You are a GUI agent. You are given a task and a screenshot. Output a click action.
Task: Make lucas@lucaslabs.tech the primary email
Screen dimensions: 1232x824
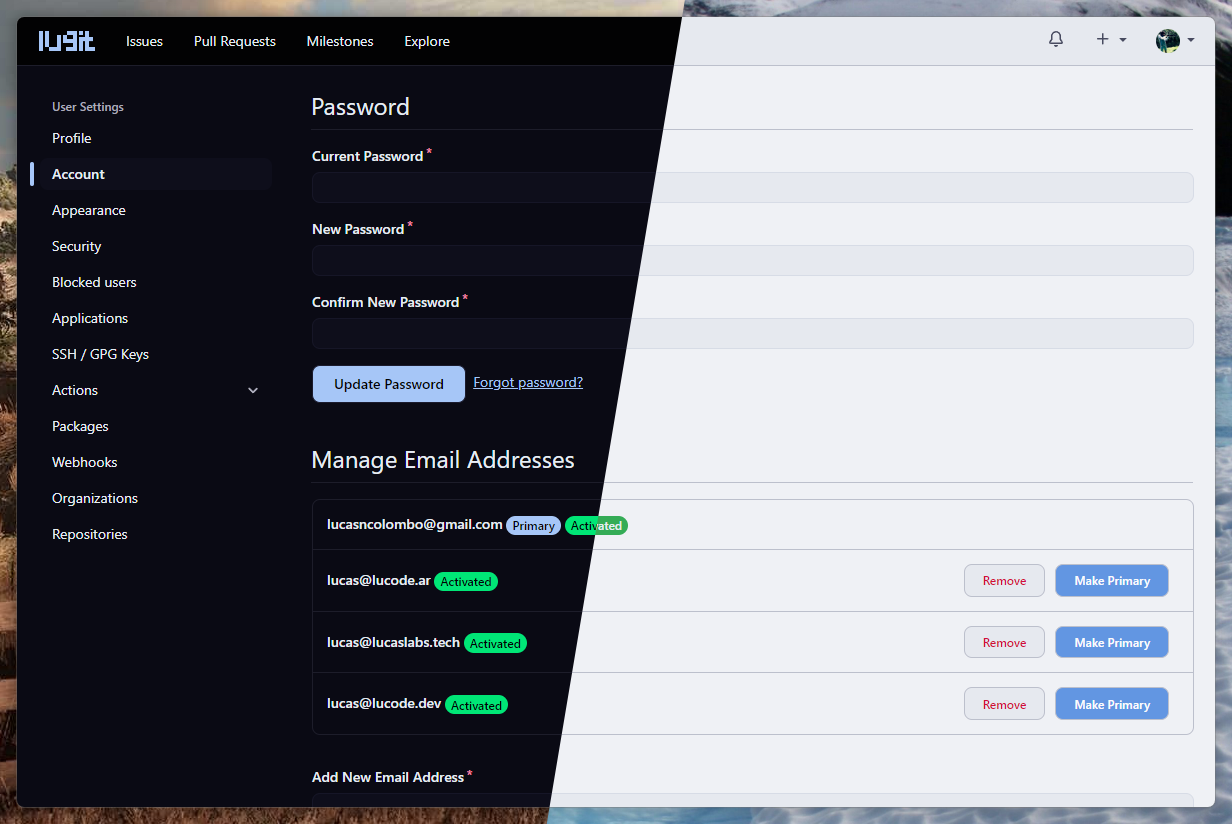pyautogui.click(x=1111, y=643)
